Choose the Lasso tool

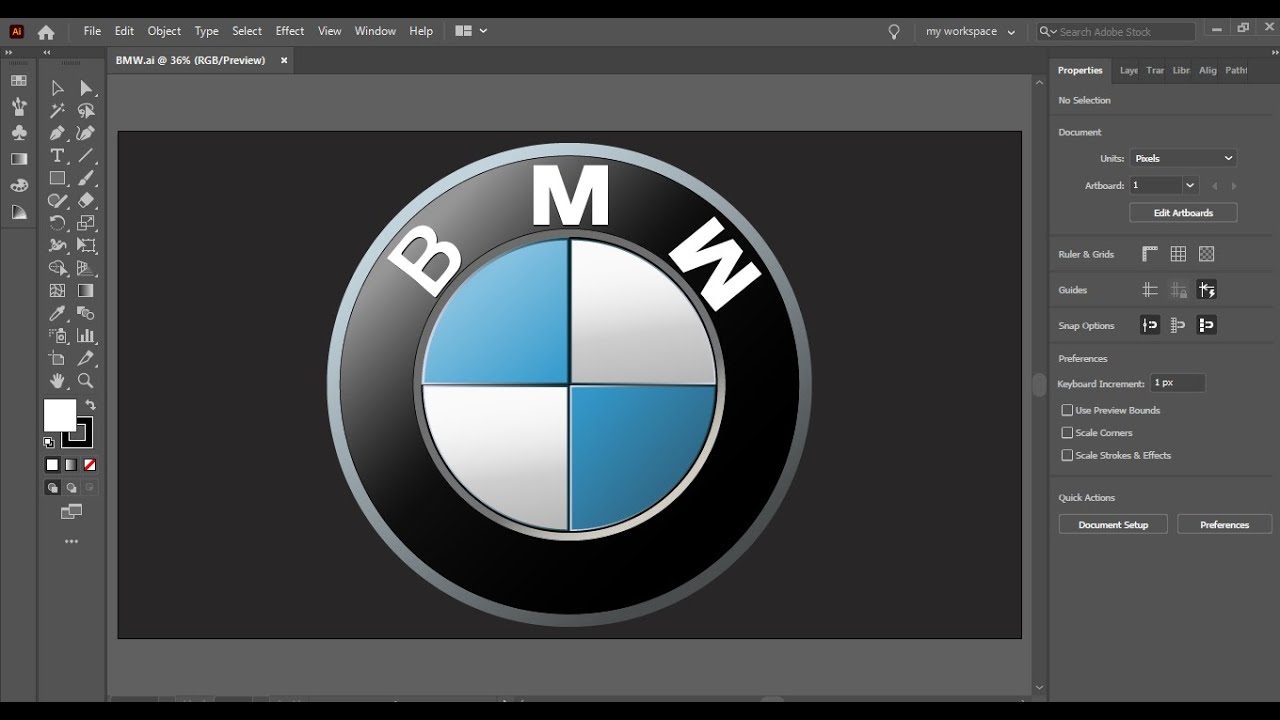coord(86,111)
